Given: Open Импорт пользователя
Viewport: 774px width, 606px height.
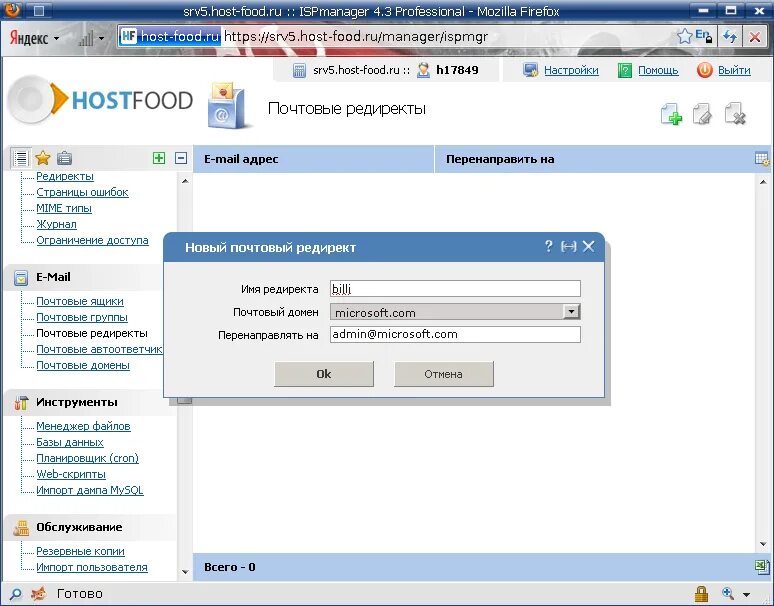Looking at the screenshot, I should point(92,567).
